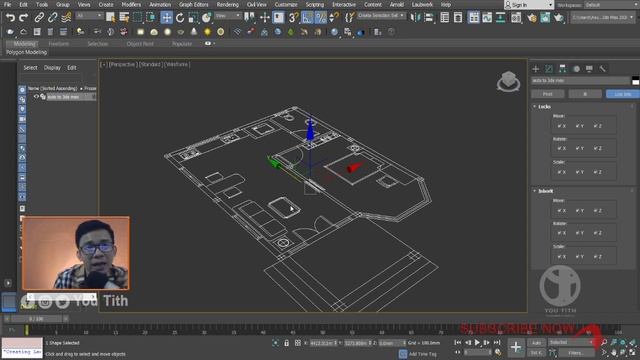Image resolution: width=640 pixels, height=360 pixels.
Task: Toggle Scale X under Inherit
Action: click(x=562, y=256)
